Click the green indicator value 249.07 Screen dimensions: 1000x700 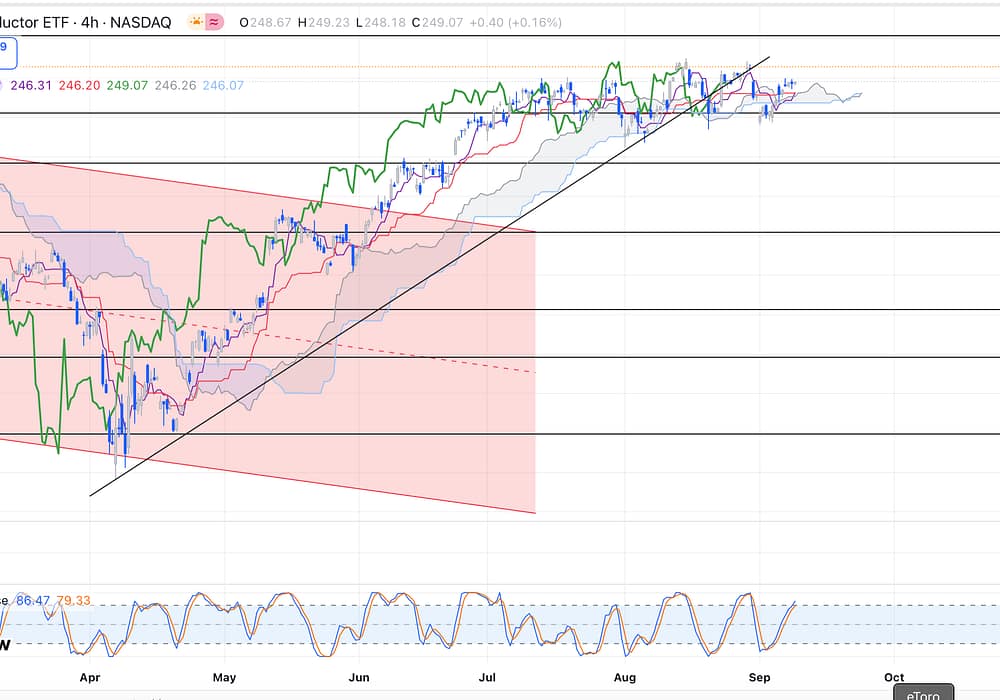(127, 86)
